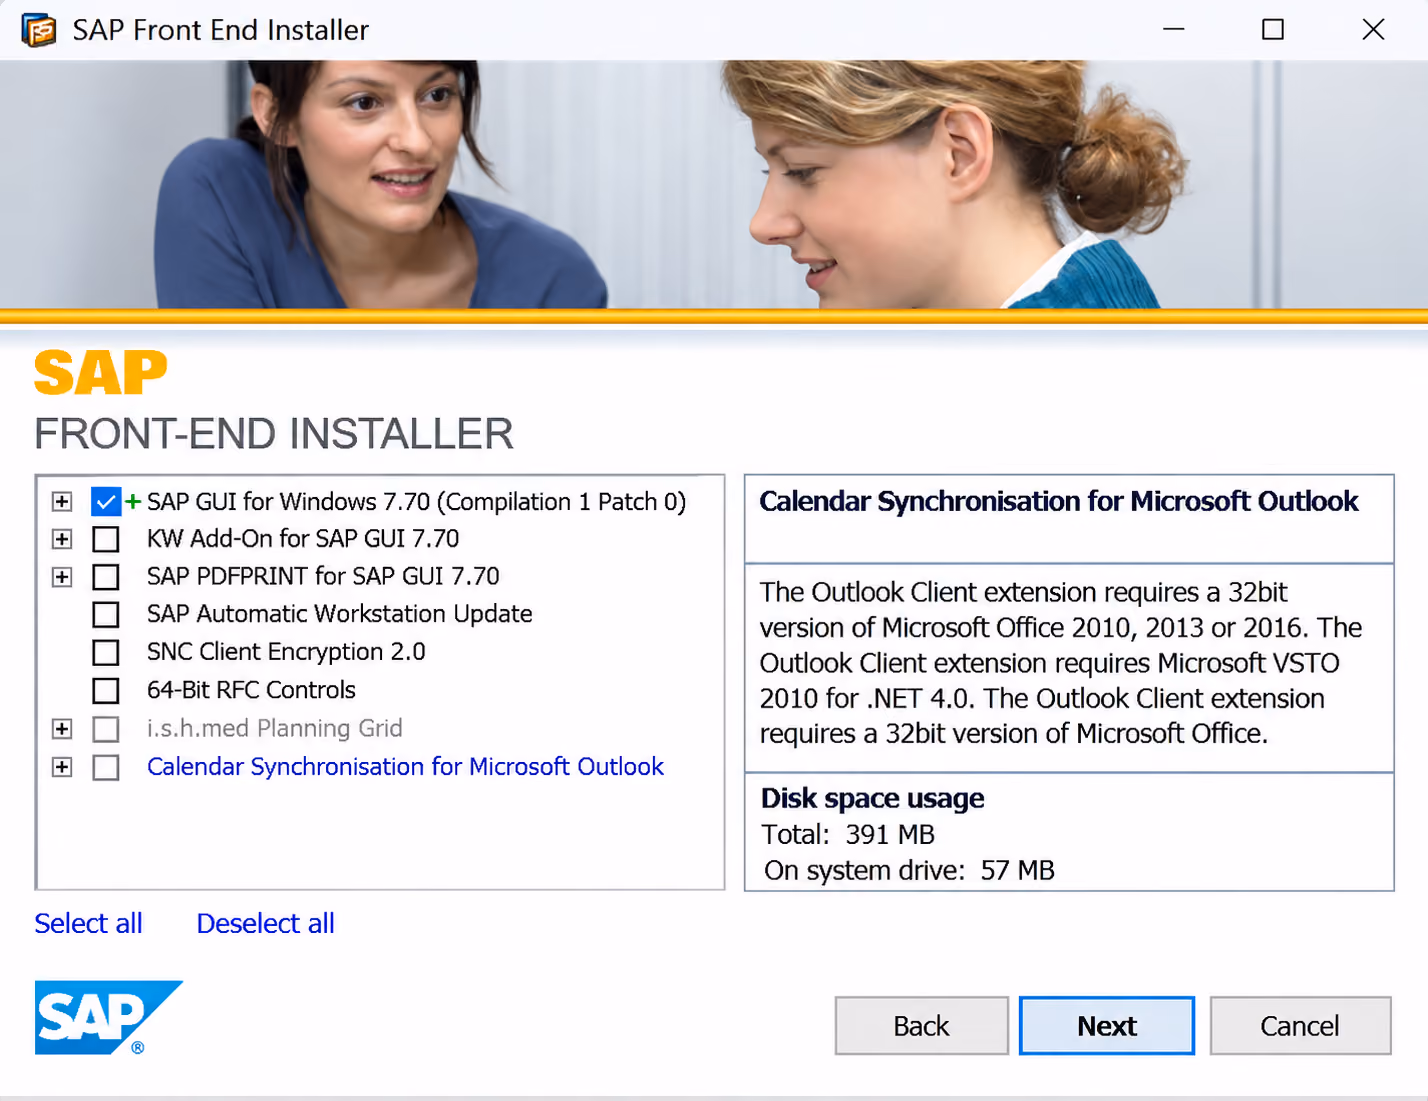Expand the KW Add-On for SAP GUI node
The width and height of the screenshot is (1428, 1101).
tap(62, 539)
